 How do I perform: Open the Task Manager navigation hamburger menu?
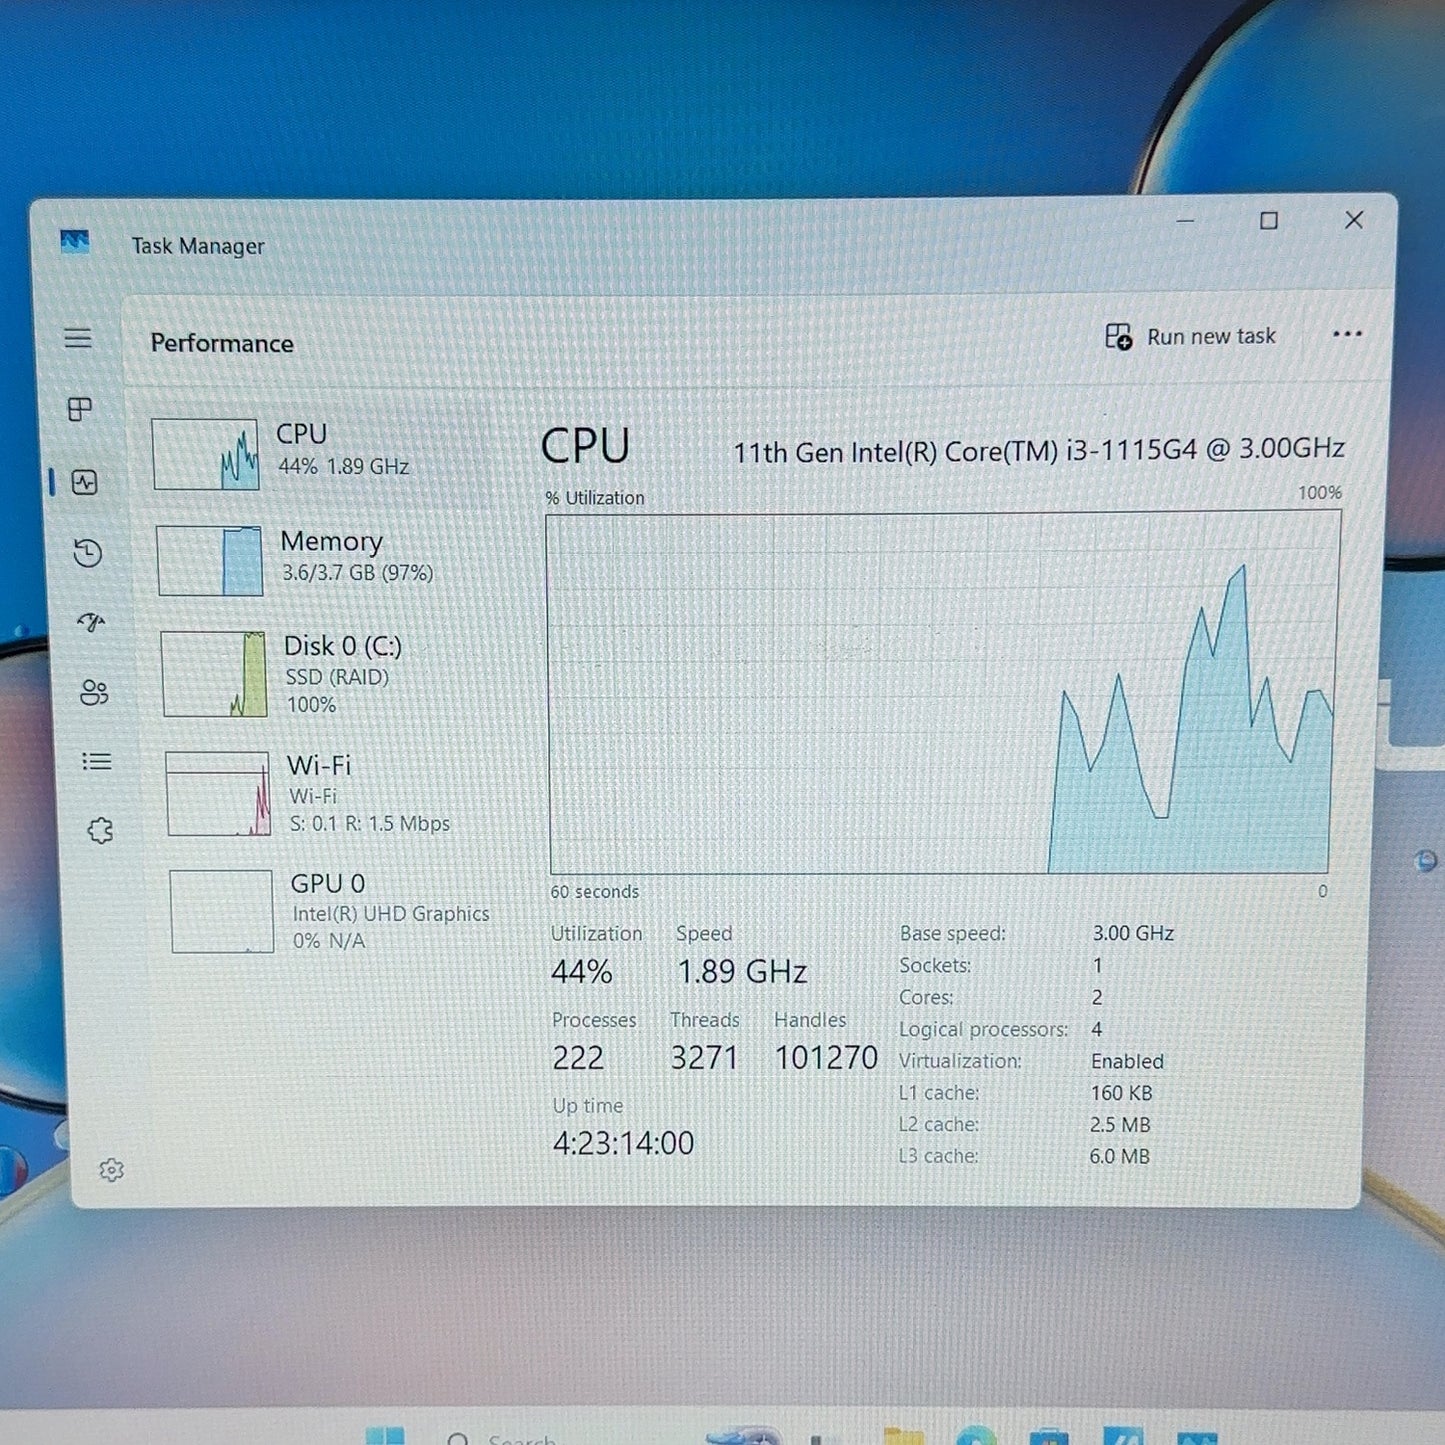[78, 339]
